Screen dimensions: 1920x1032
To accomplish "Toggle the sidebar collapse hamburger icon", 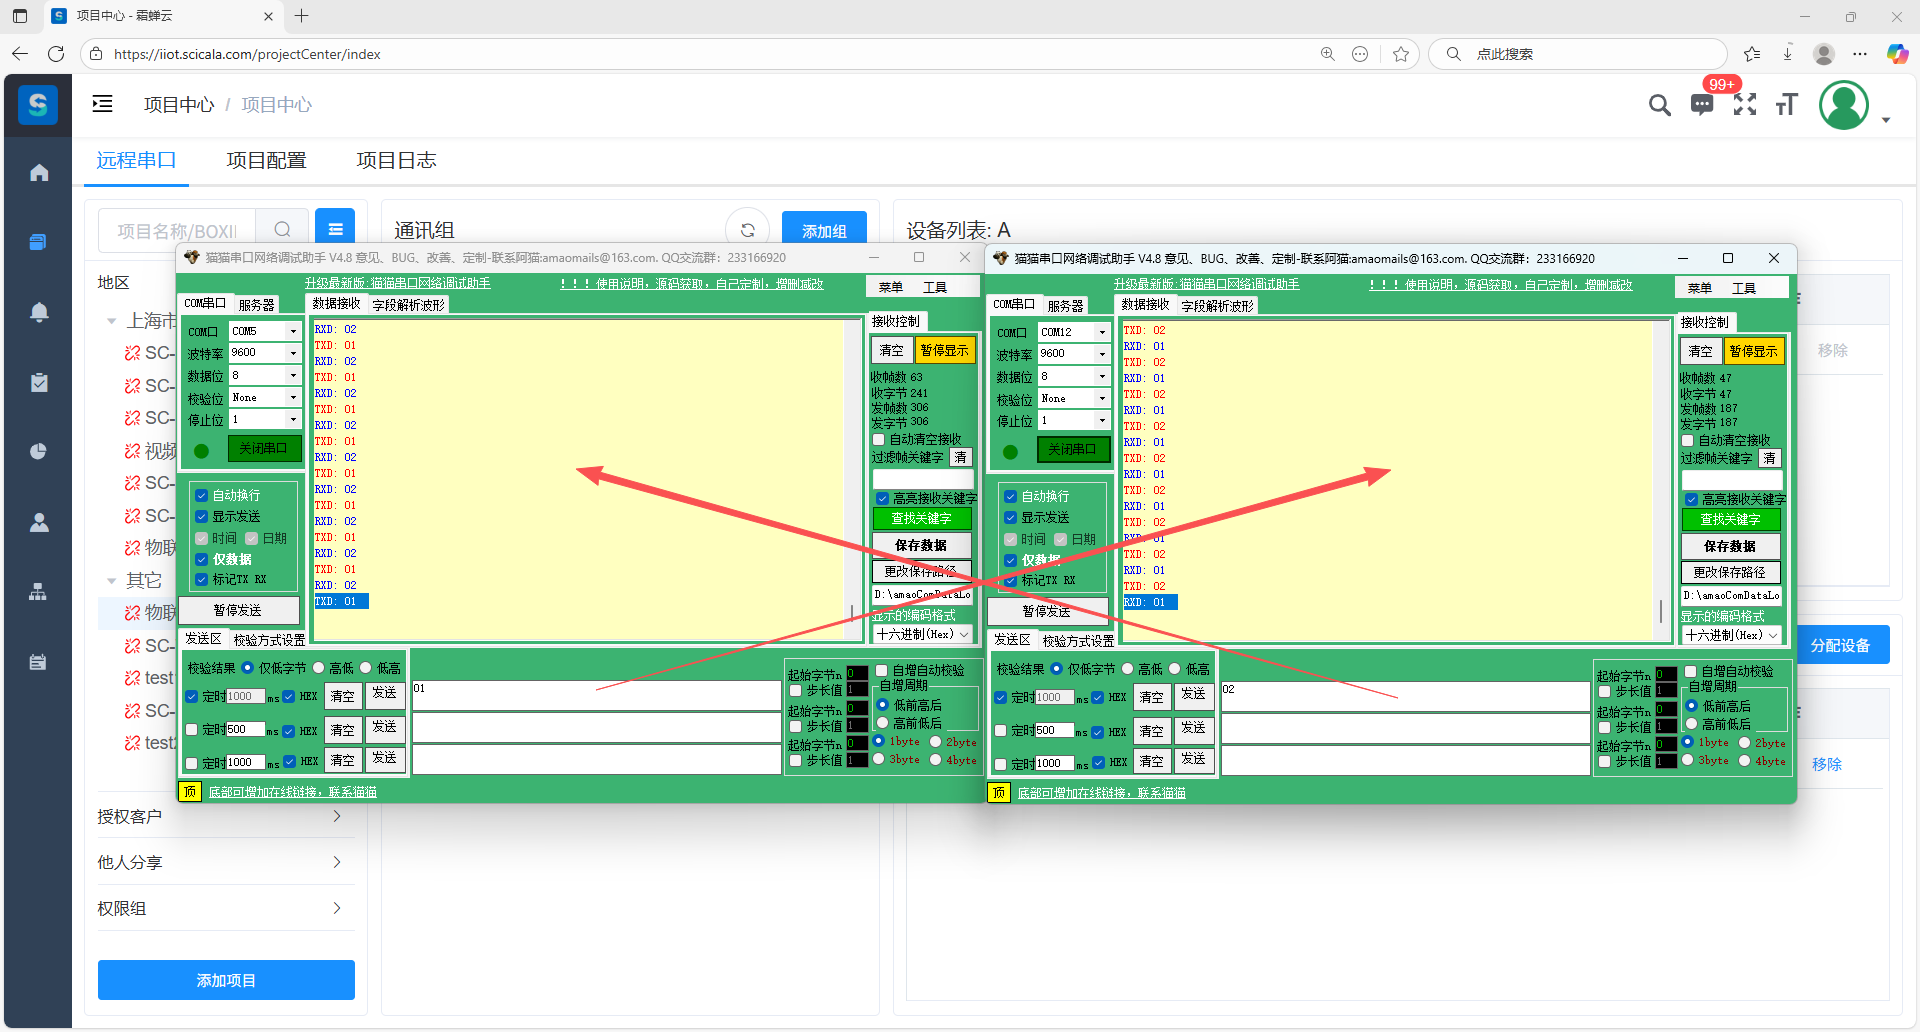I will pos(102,104).
